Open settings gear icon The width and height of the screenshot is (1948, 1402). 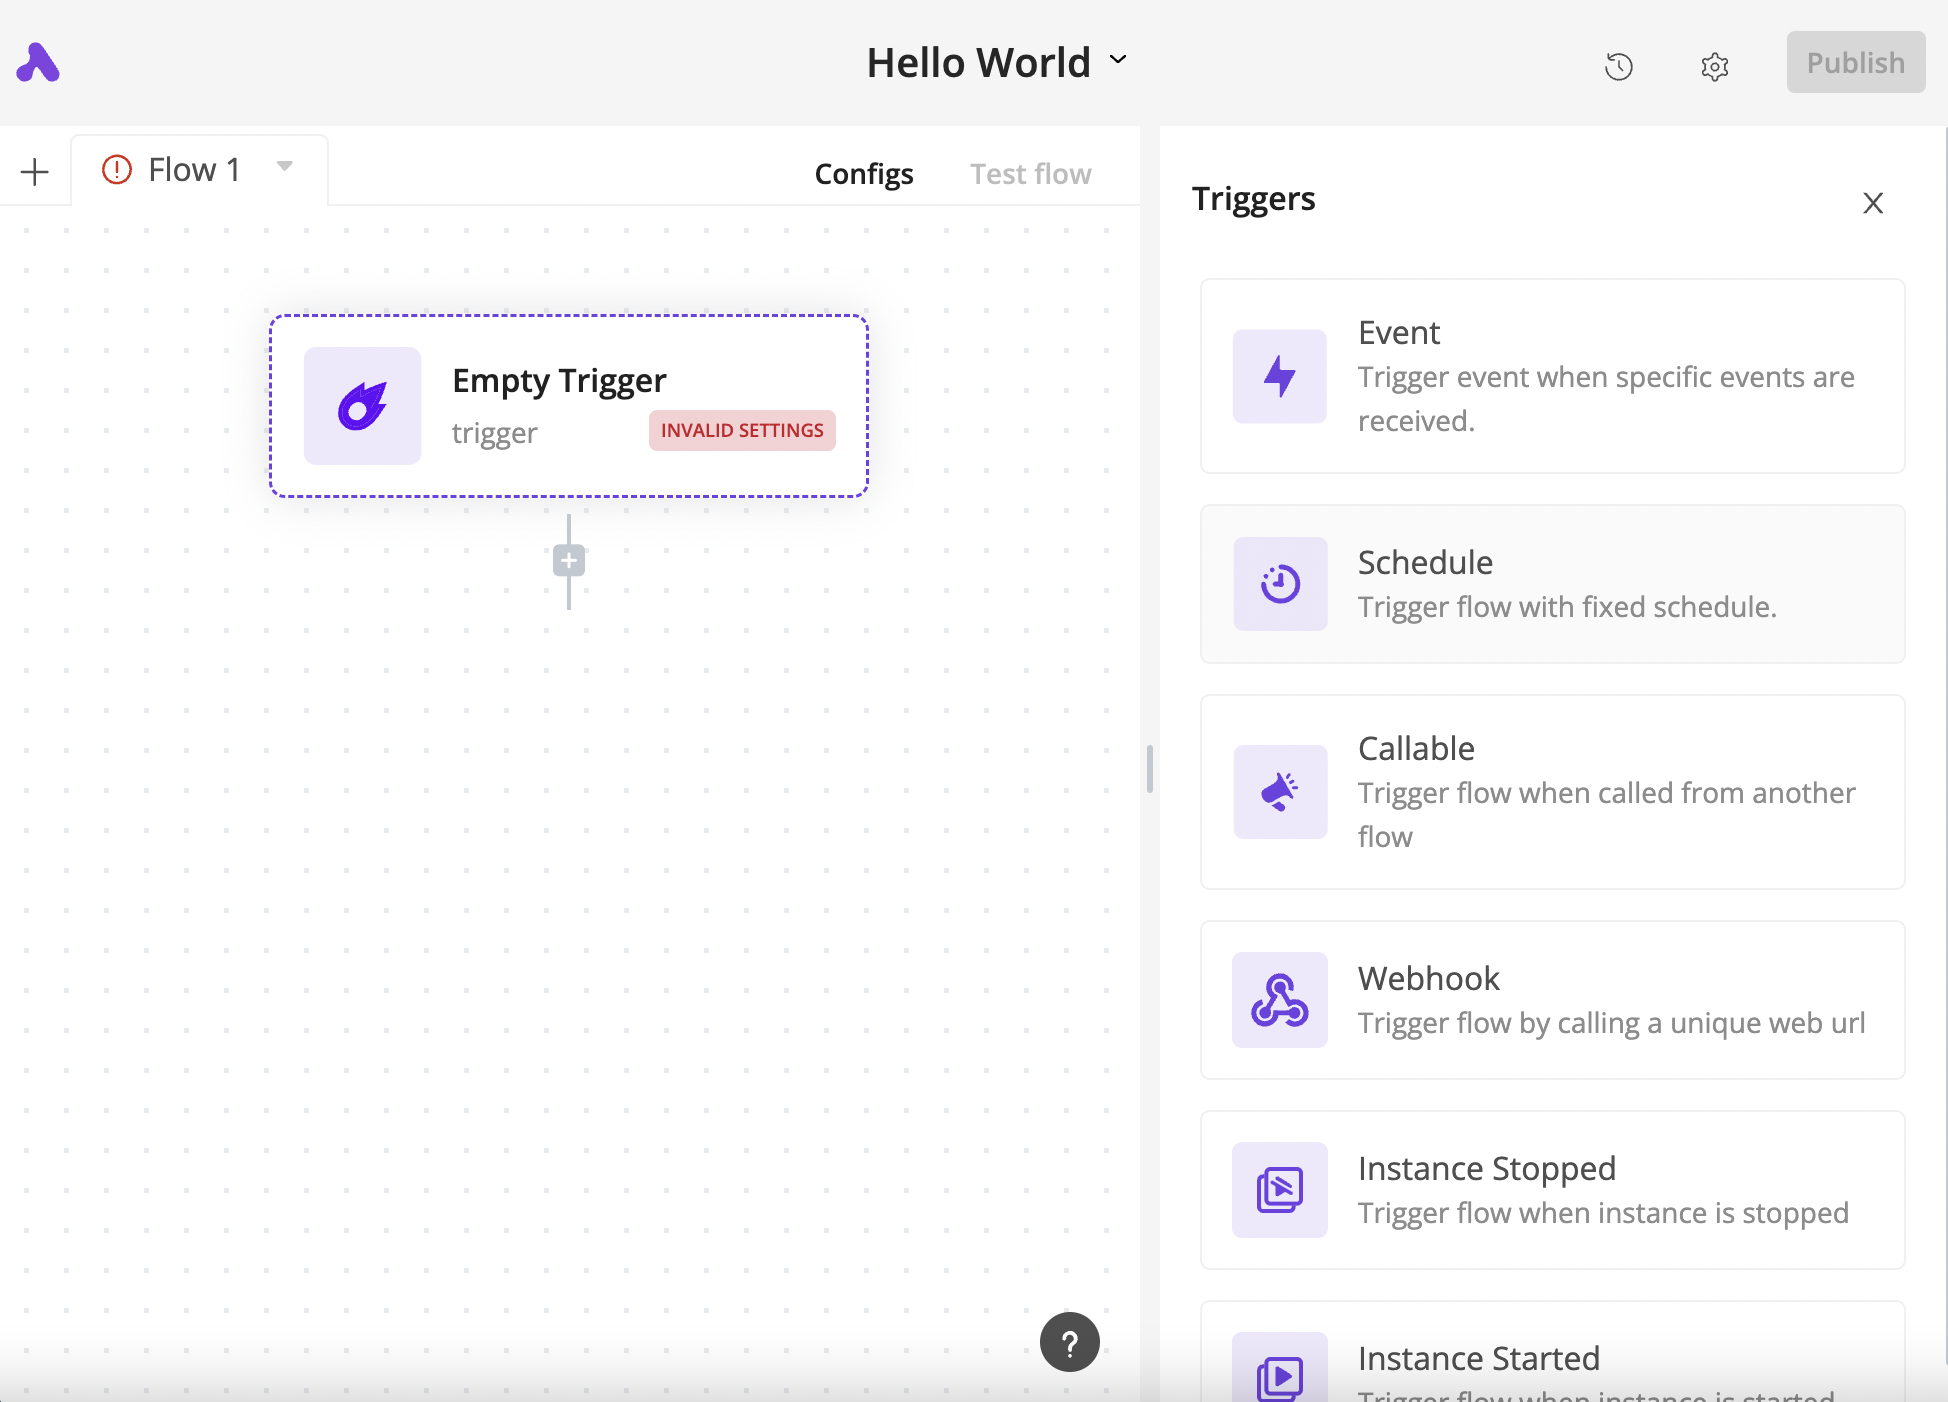coord(1714,67)
